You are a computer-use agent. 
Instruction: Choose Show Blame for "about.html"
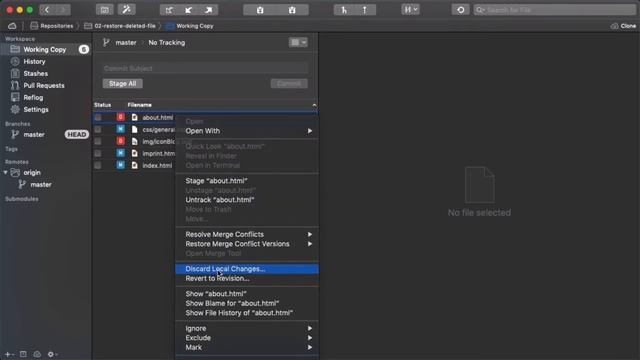click(x=247, y=303)
